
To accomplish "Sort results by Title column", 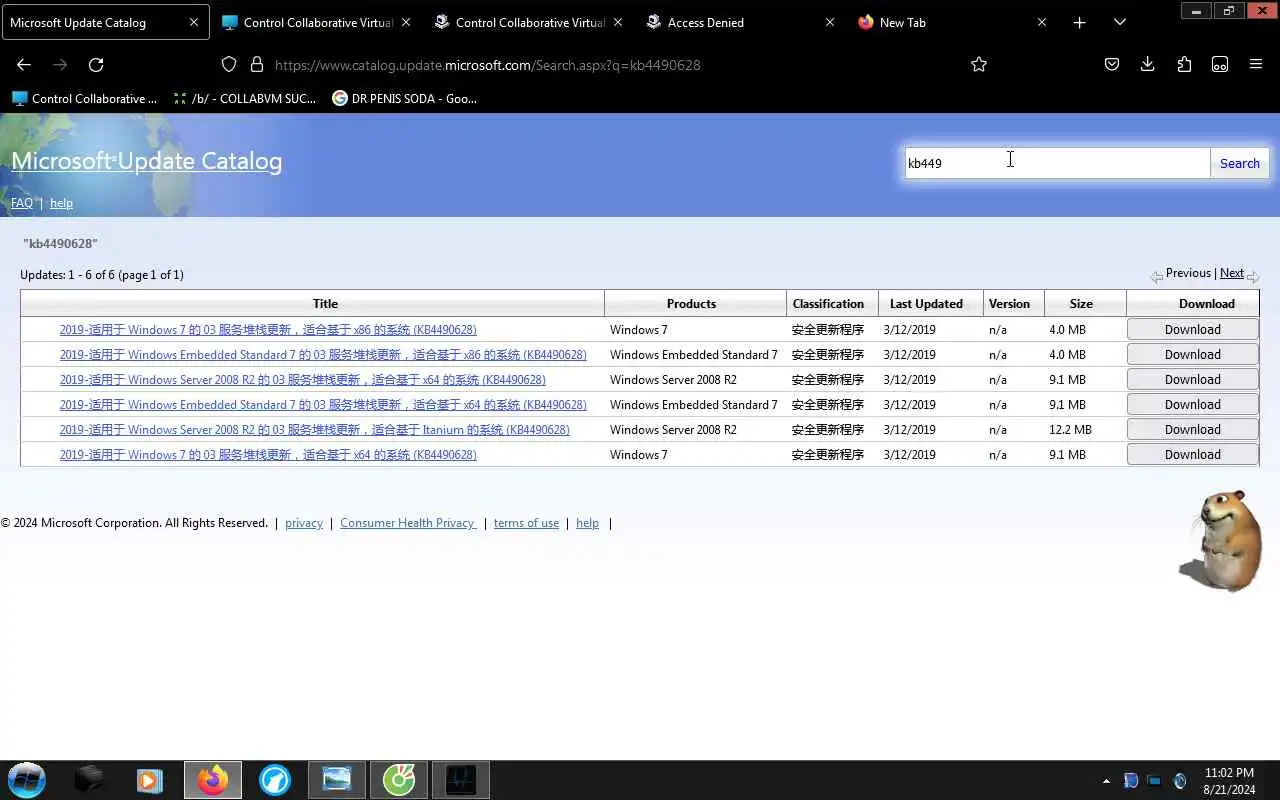I will (325, 304).
